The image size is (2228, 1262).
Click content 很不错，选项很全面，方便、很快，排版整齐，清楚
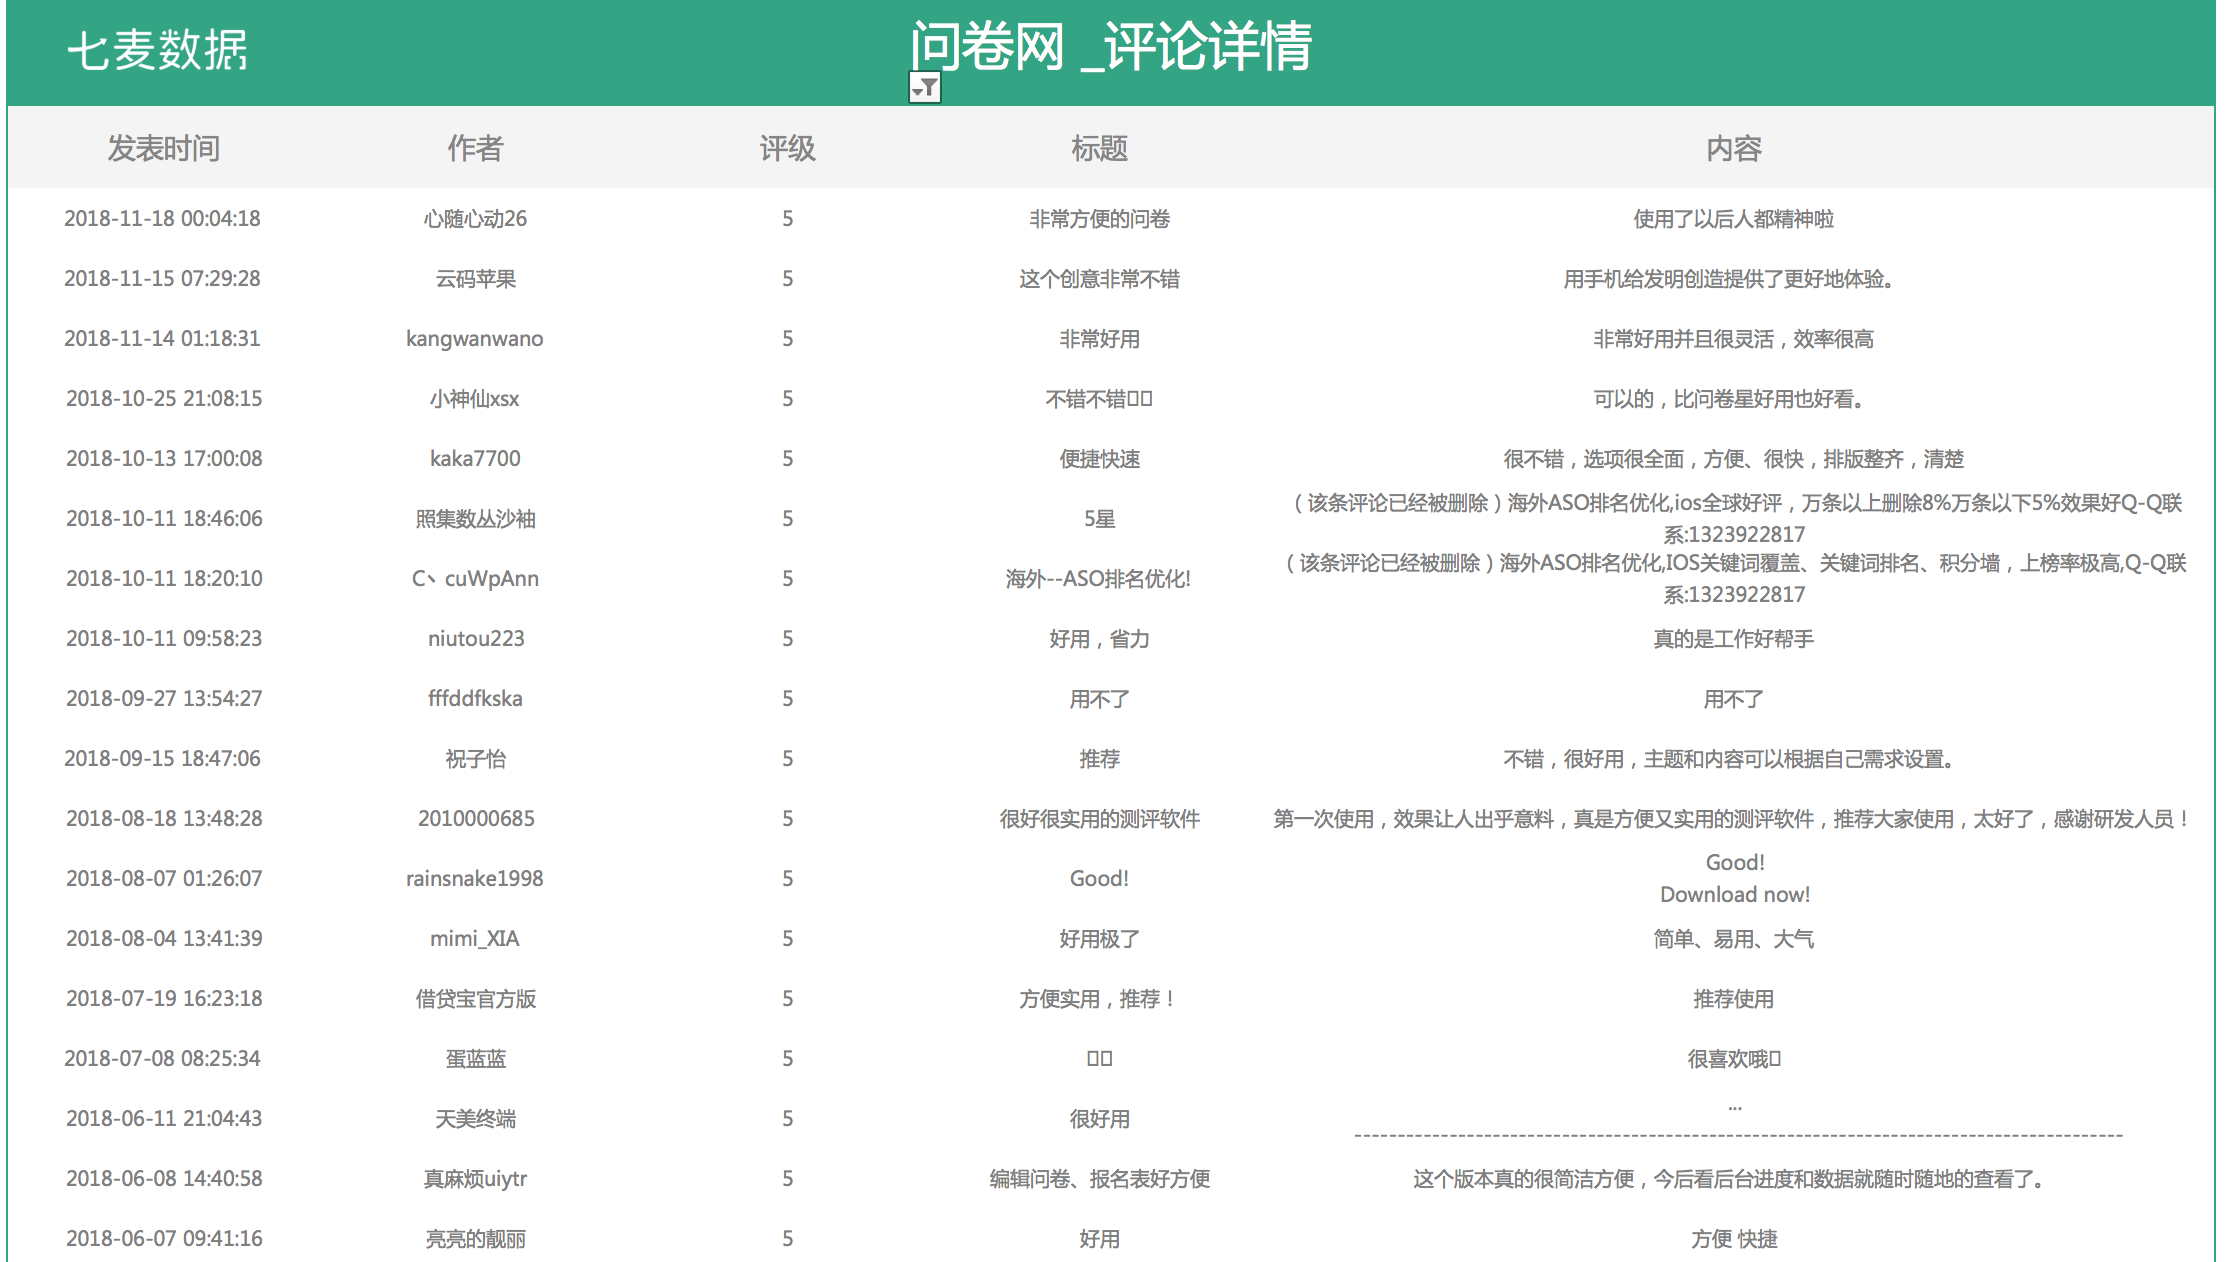pos(1734,459)
